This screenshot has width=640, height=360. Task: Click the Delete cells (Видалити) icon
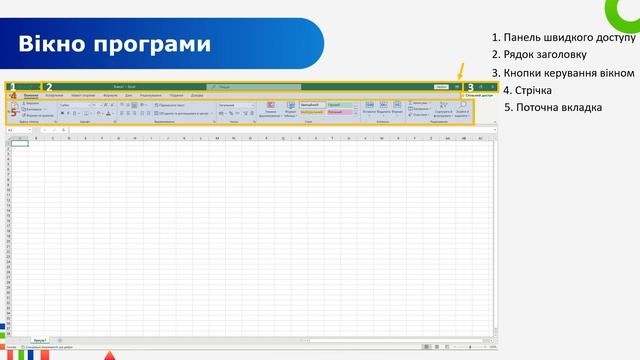point(383,106)
